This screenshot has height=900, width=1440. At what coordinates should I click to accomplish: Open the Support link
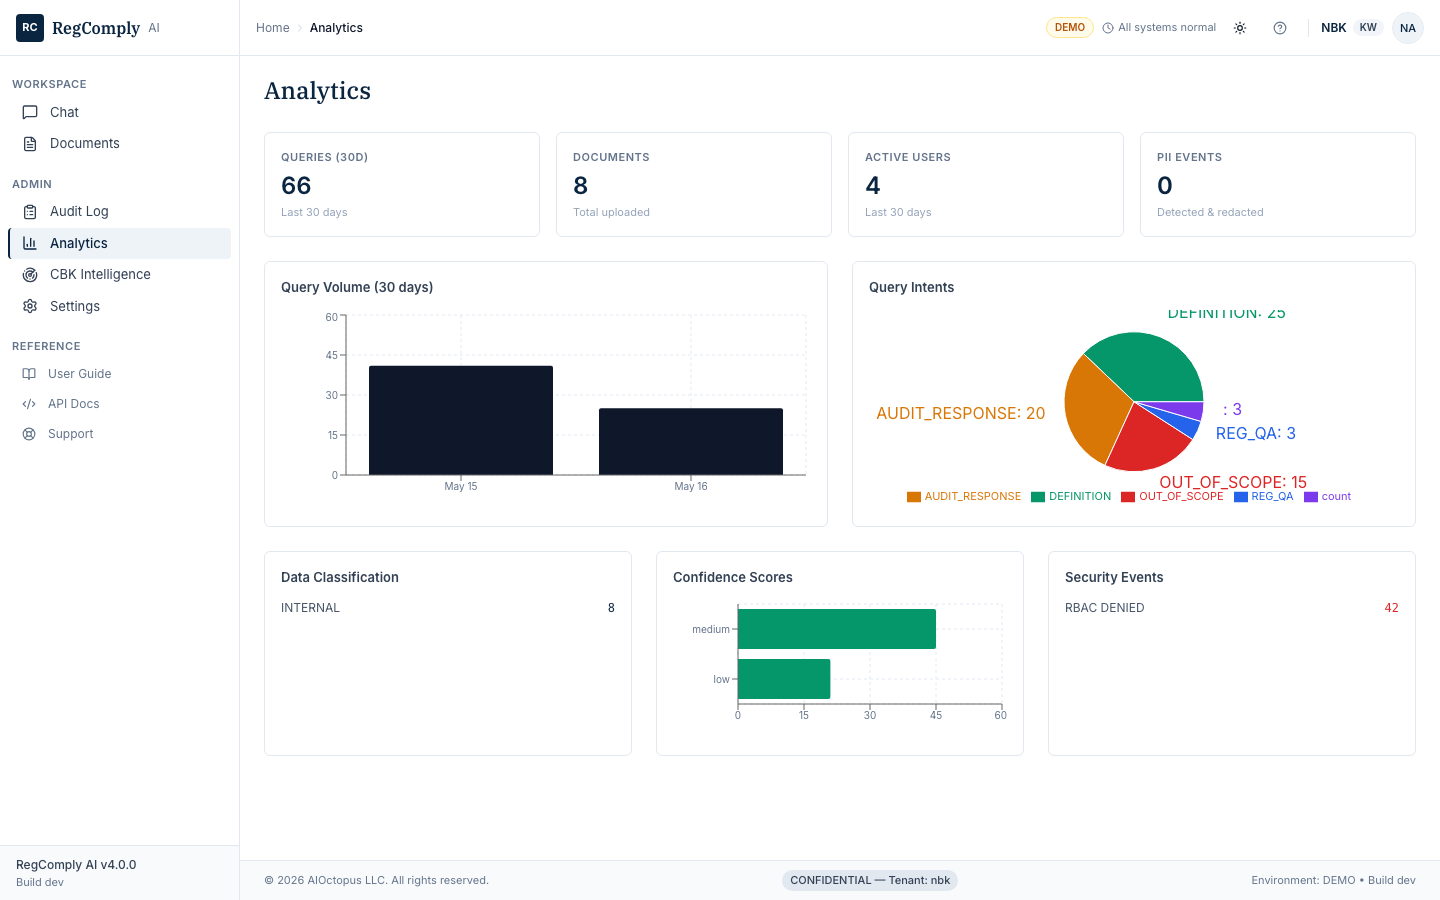coord(119,434)
